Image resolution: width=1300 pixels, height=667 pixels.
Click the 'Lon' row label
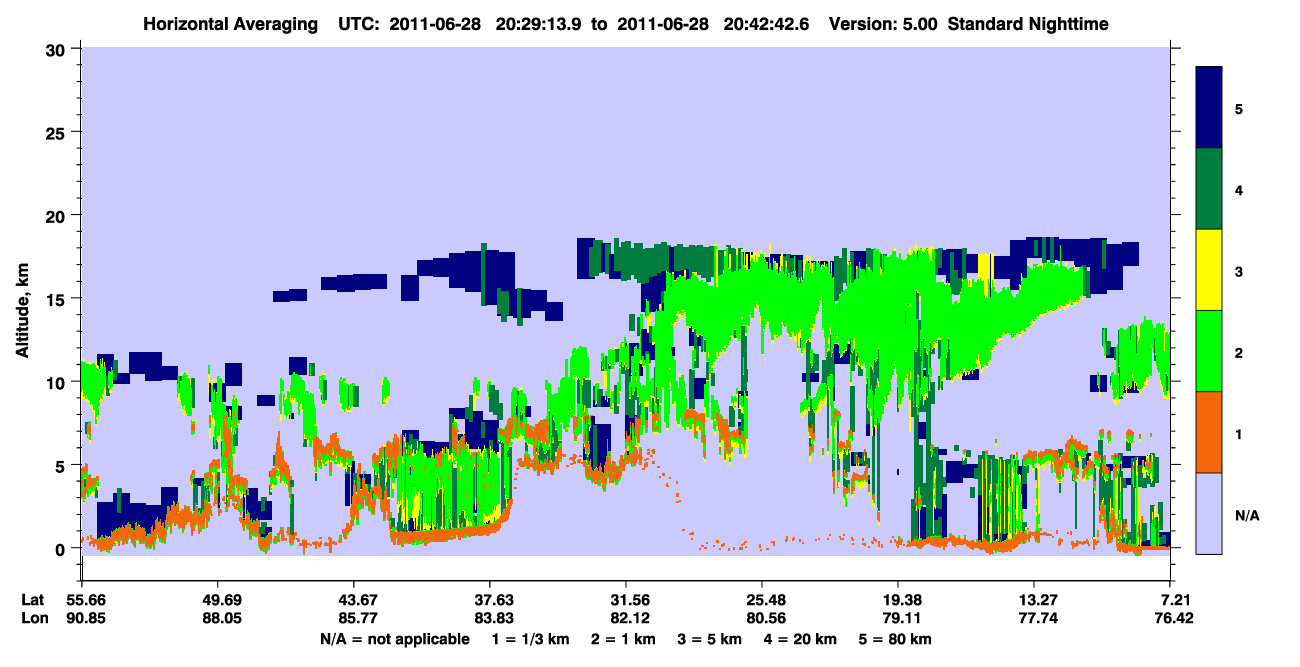tap(33, 619)
